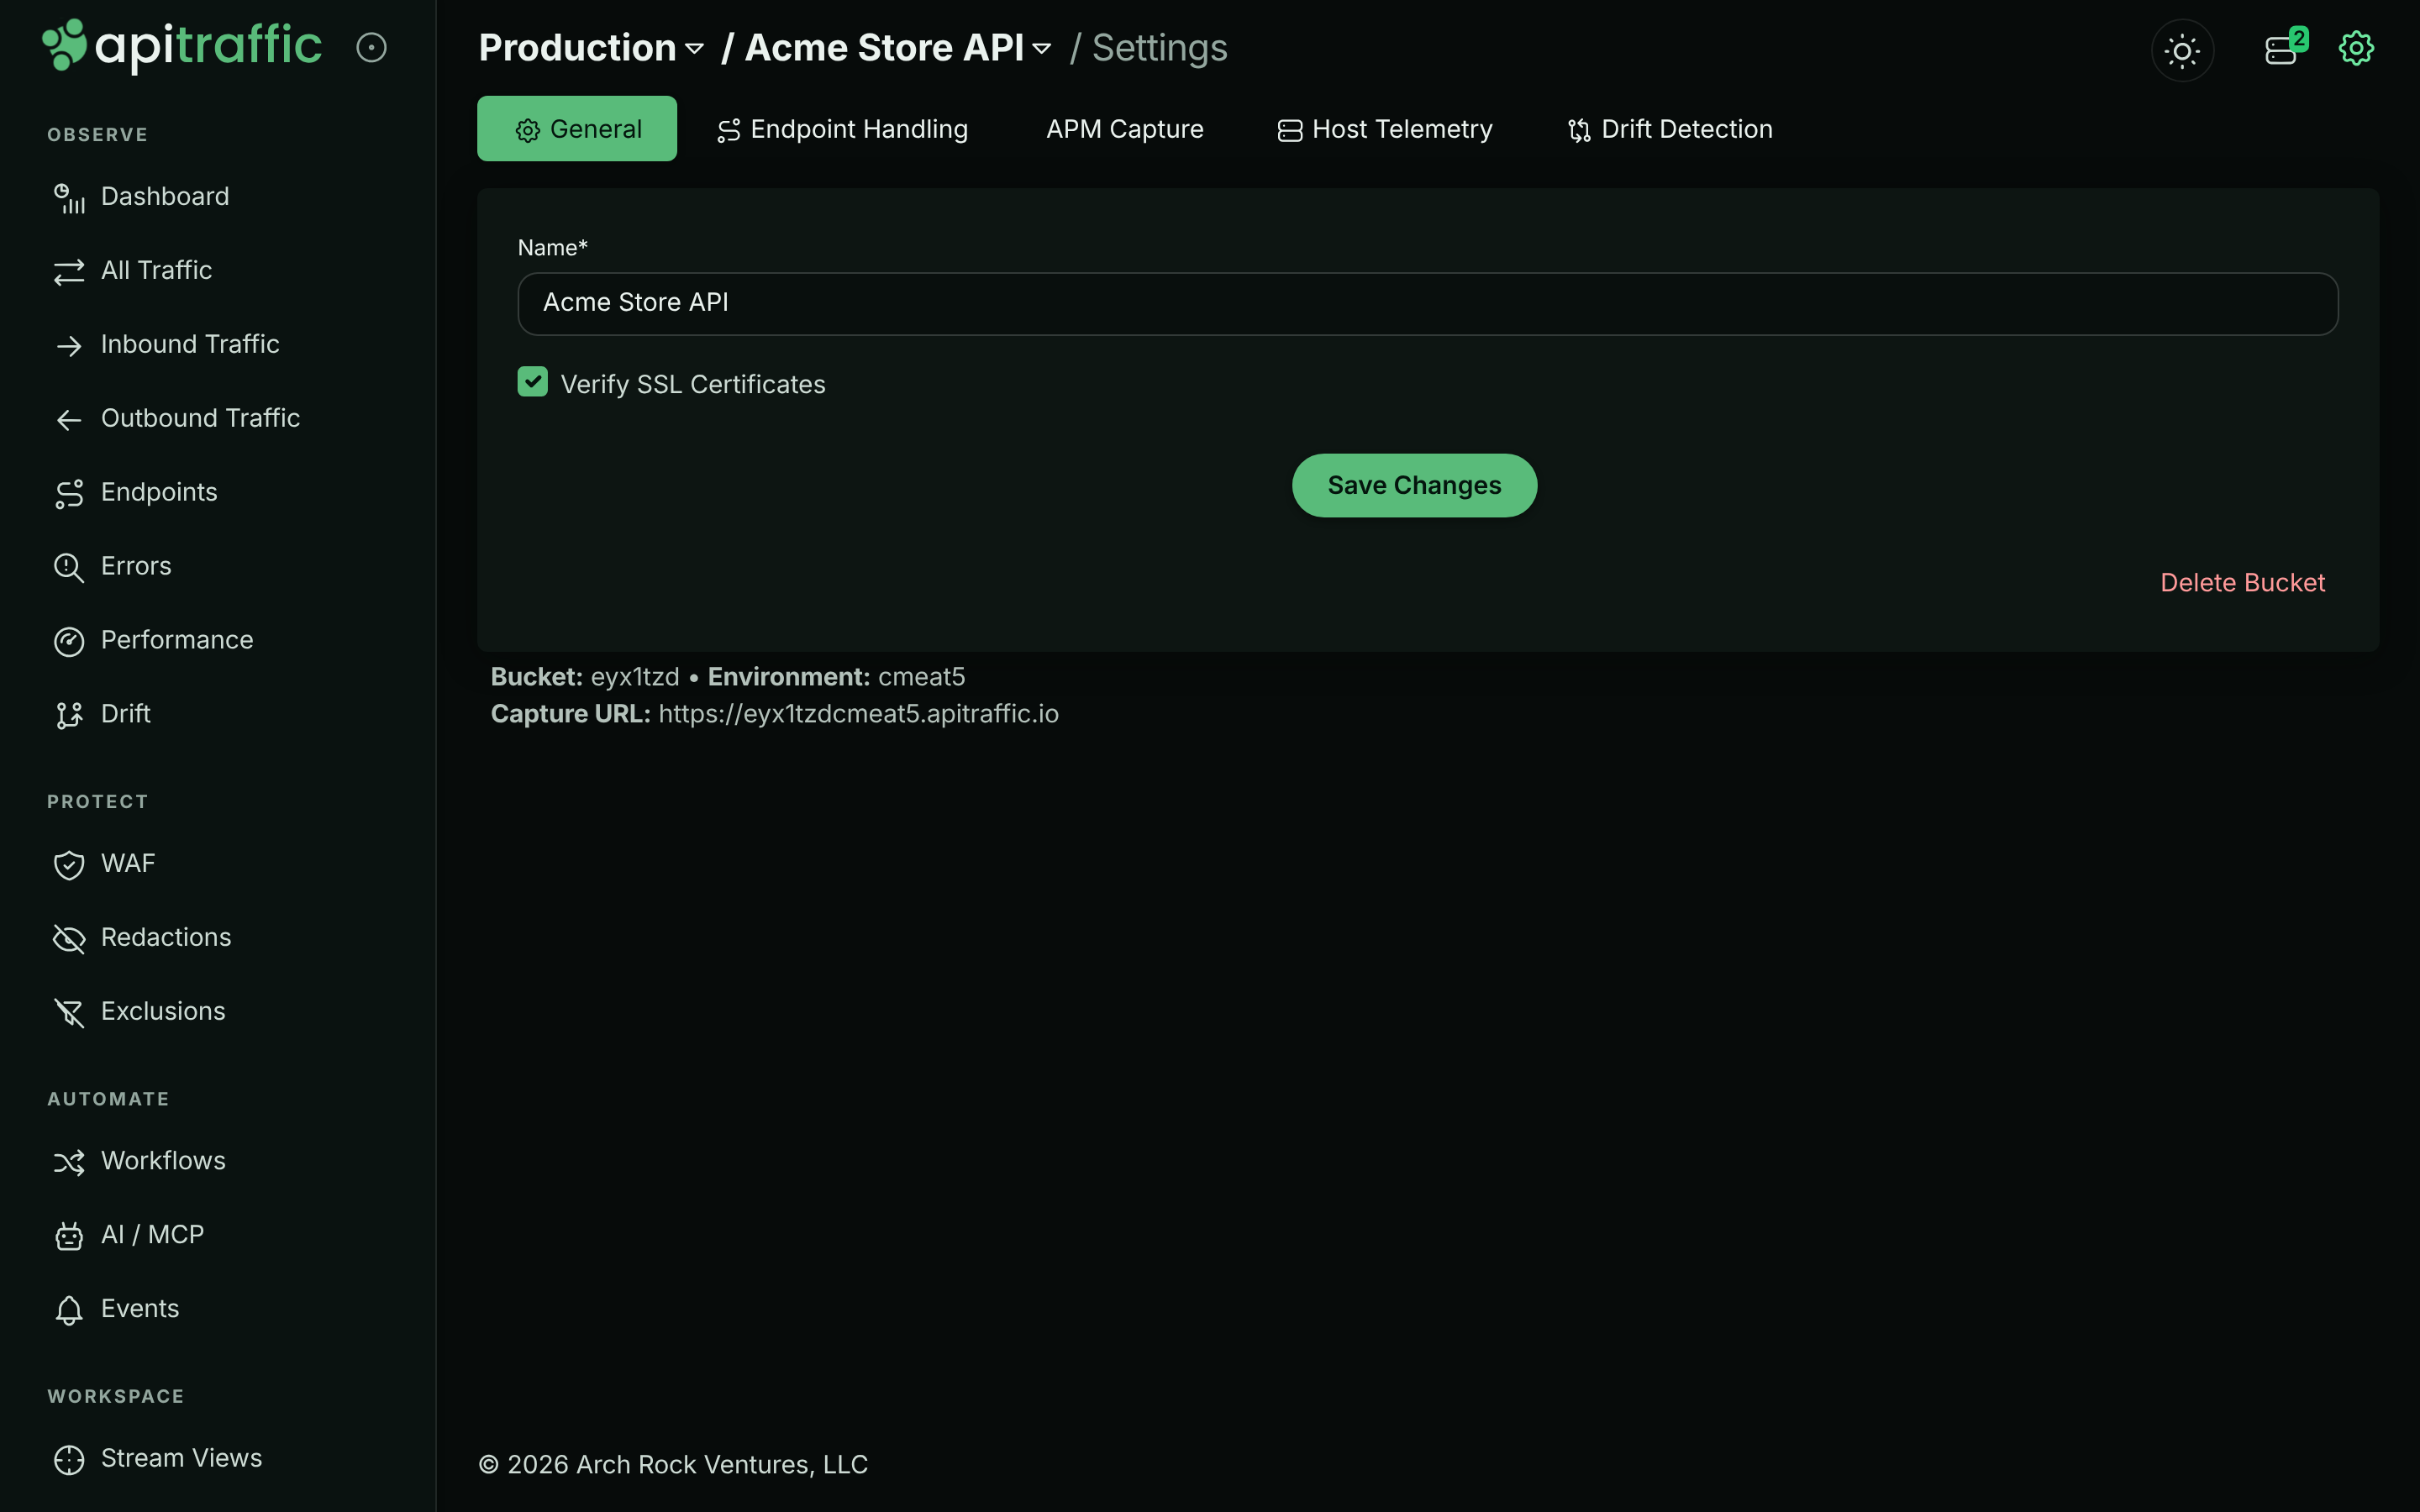Uncheck Verify SSL Certificates checkbox
2420x1512 pixels.
point(533,381)
